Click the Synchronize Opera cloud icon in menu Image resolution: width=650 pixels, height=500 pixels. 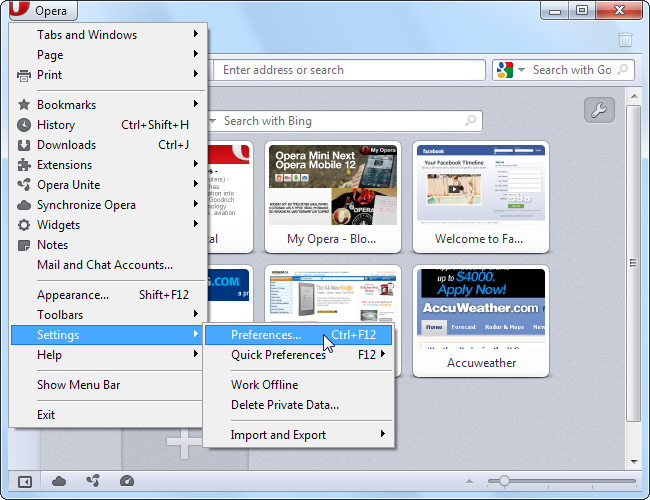click(24, 205)
